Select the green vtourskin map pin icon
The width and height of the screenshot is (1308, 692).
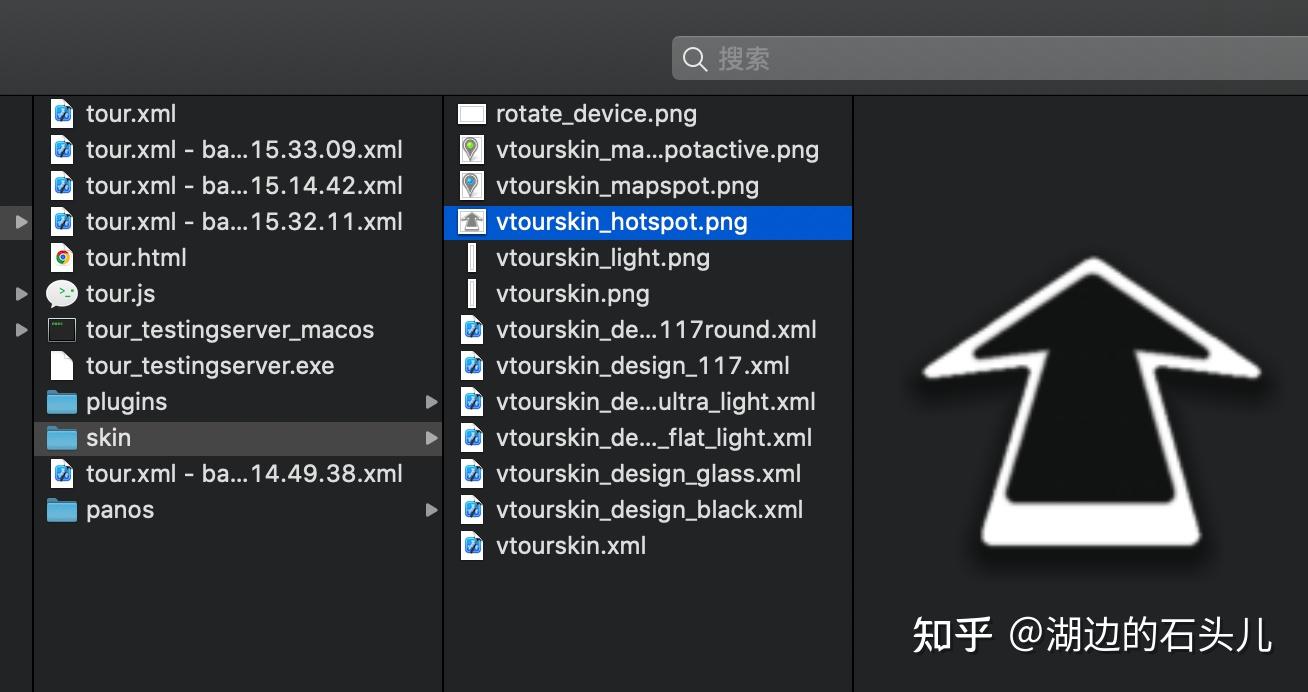pyautogui.click(x=470, y=149)
